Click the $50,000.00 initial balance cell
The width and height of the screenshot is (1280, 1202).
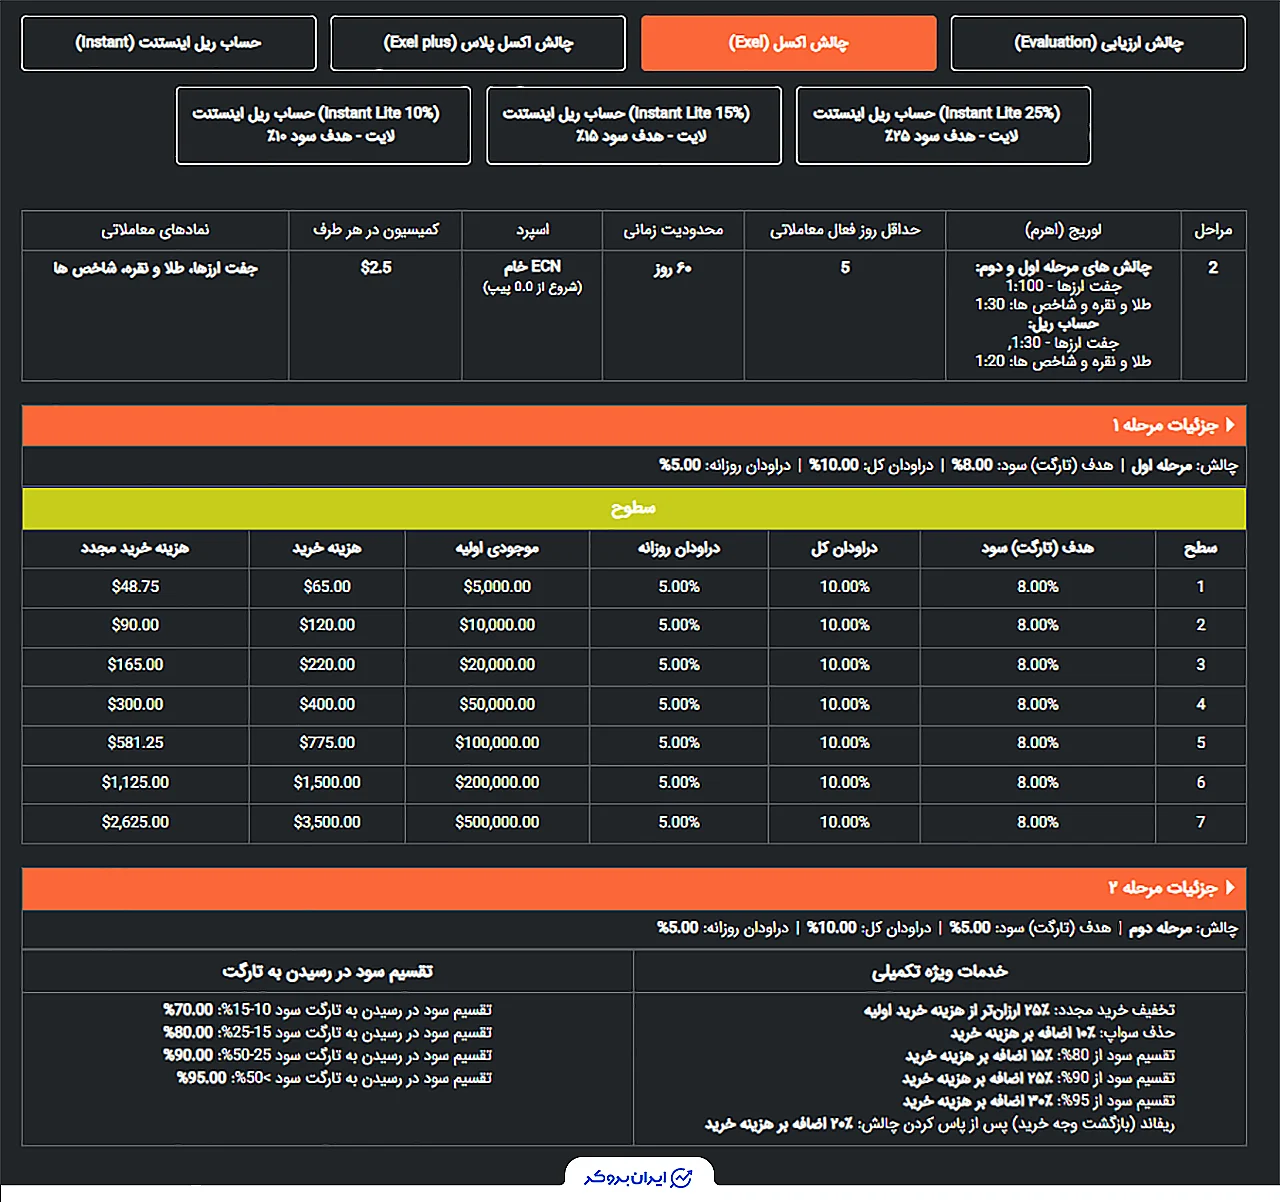[497, 705]
